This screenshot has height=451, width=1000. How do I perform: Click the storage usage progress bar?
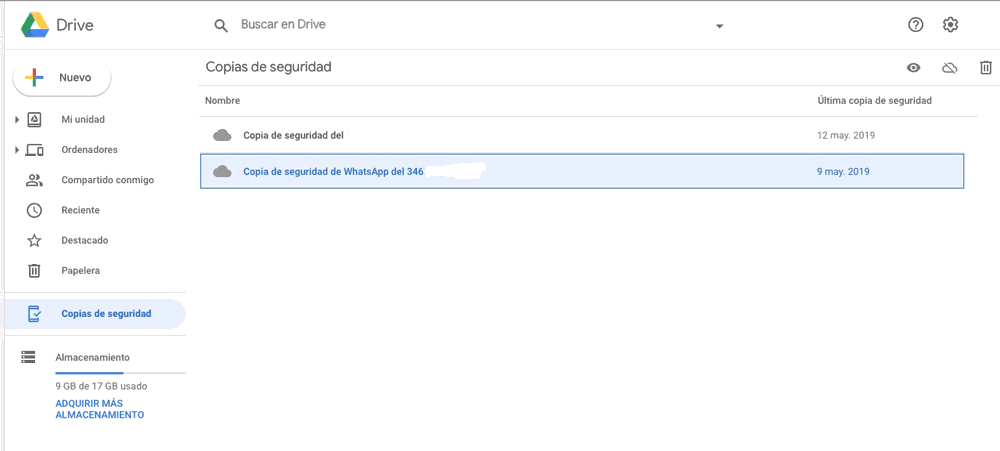[x=120, y=372]
